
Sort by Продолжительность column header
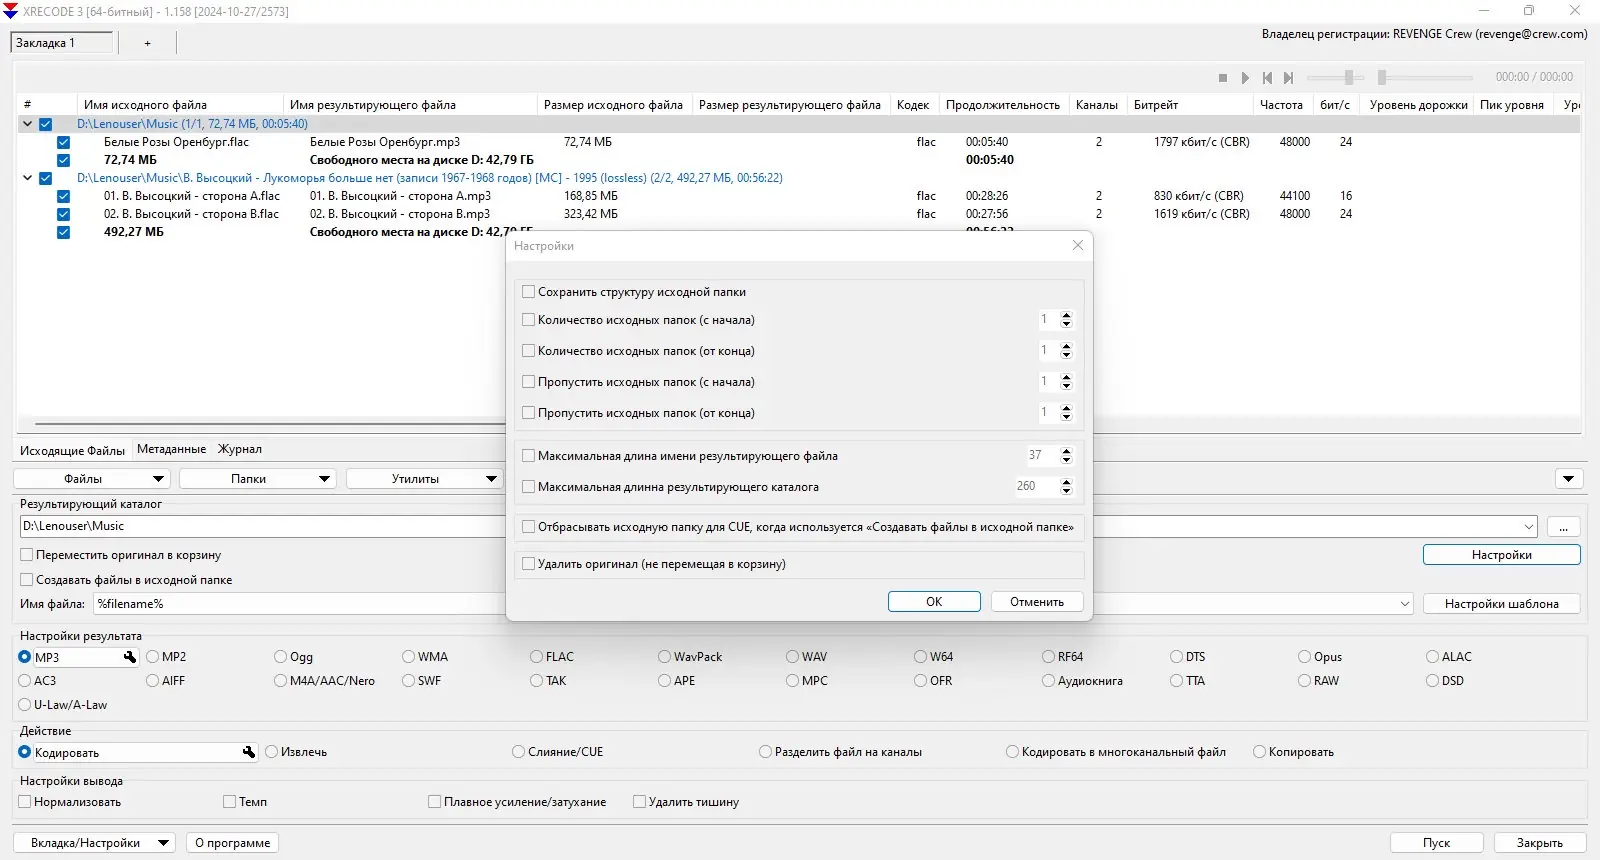pyautogui.click(x=1003, y=105)
